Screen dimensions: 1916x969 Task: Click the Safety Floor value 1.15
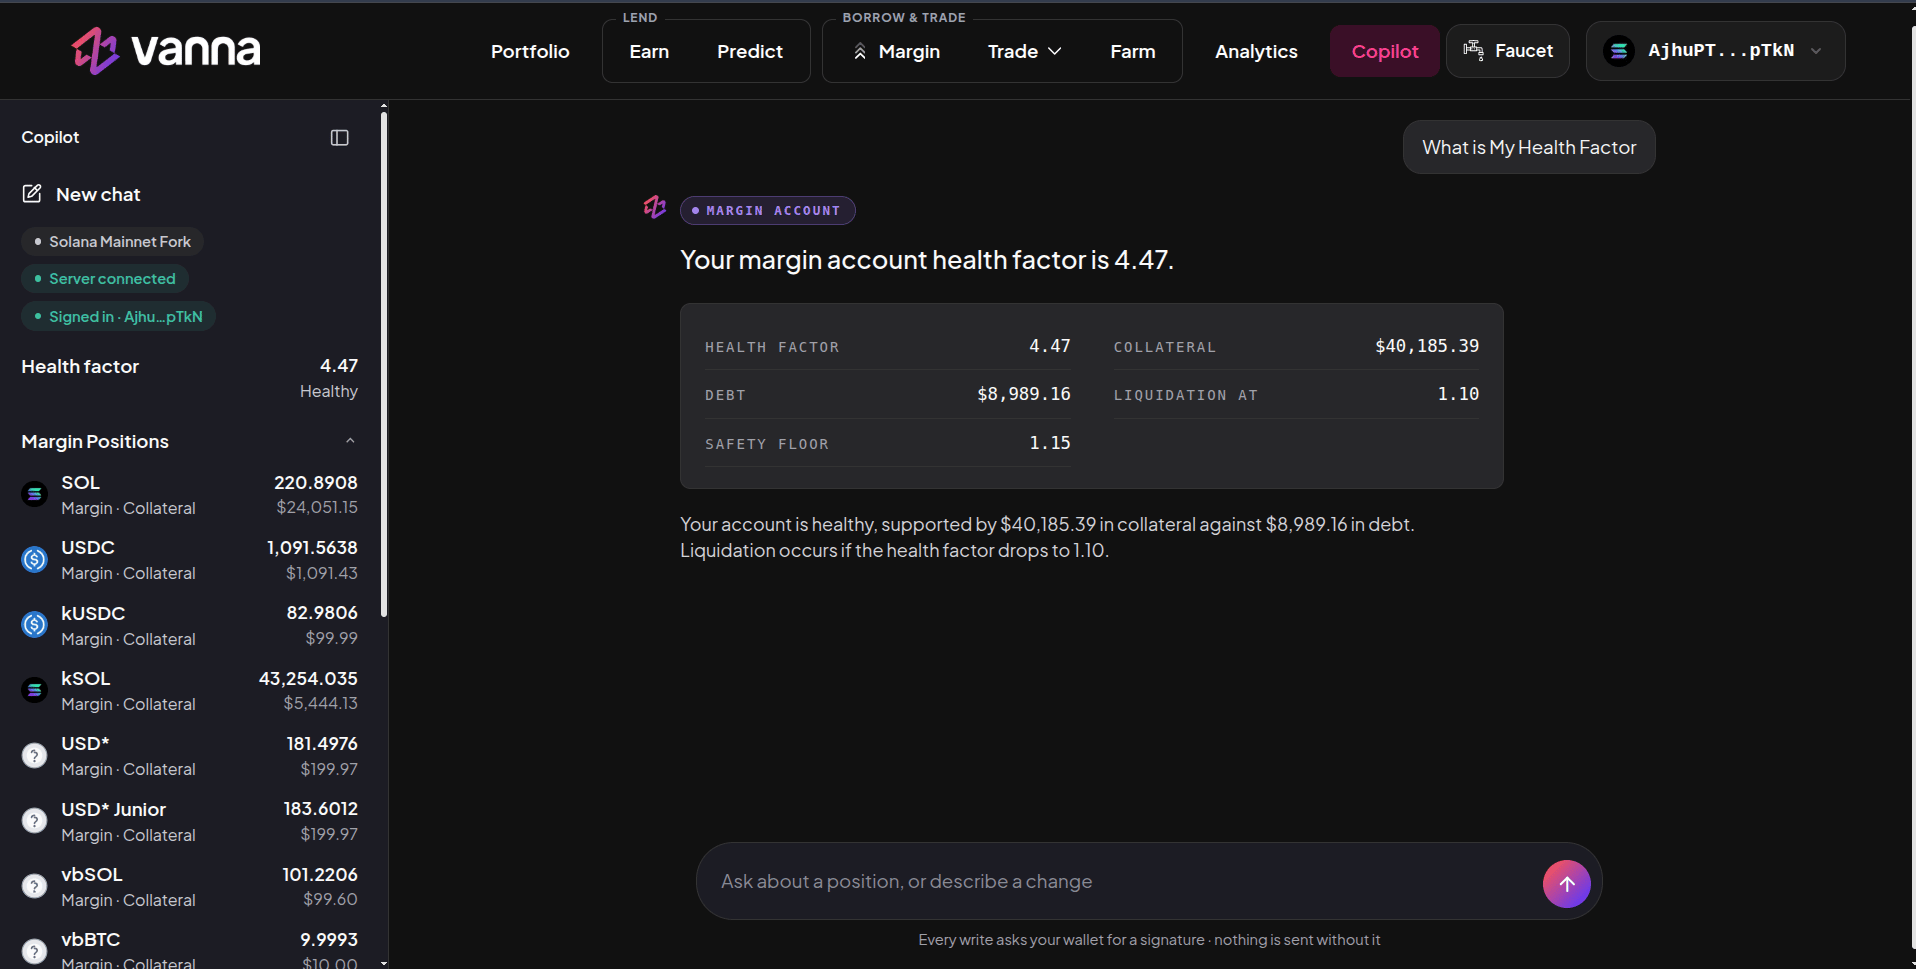(1050, 443)
